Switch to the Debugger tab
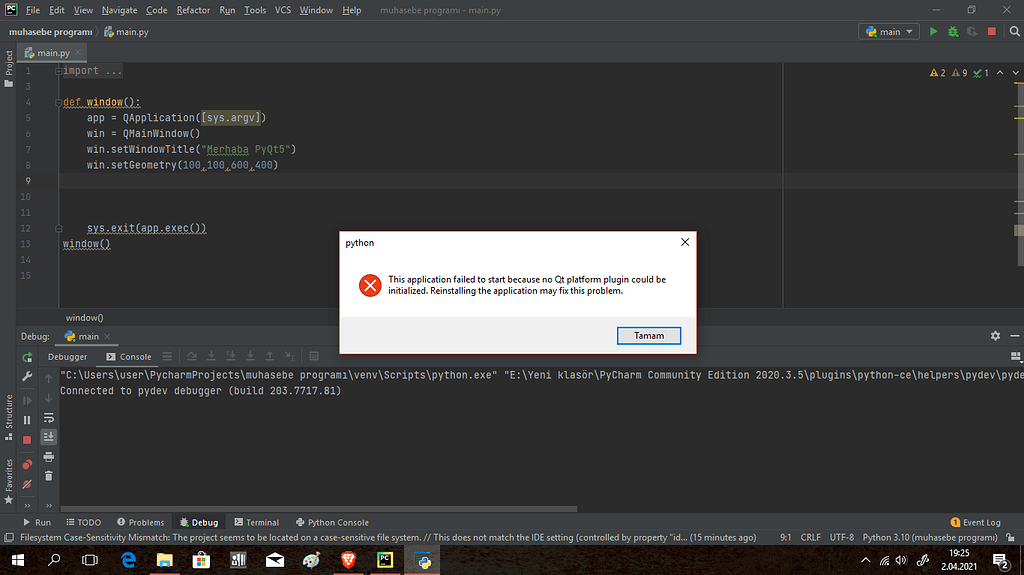This screenshot has width=1024, height=575. coord(68,357)
